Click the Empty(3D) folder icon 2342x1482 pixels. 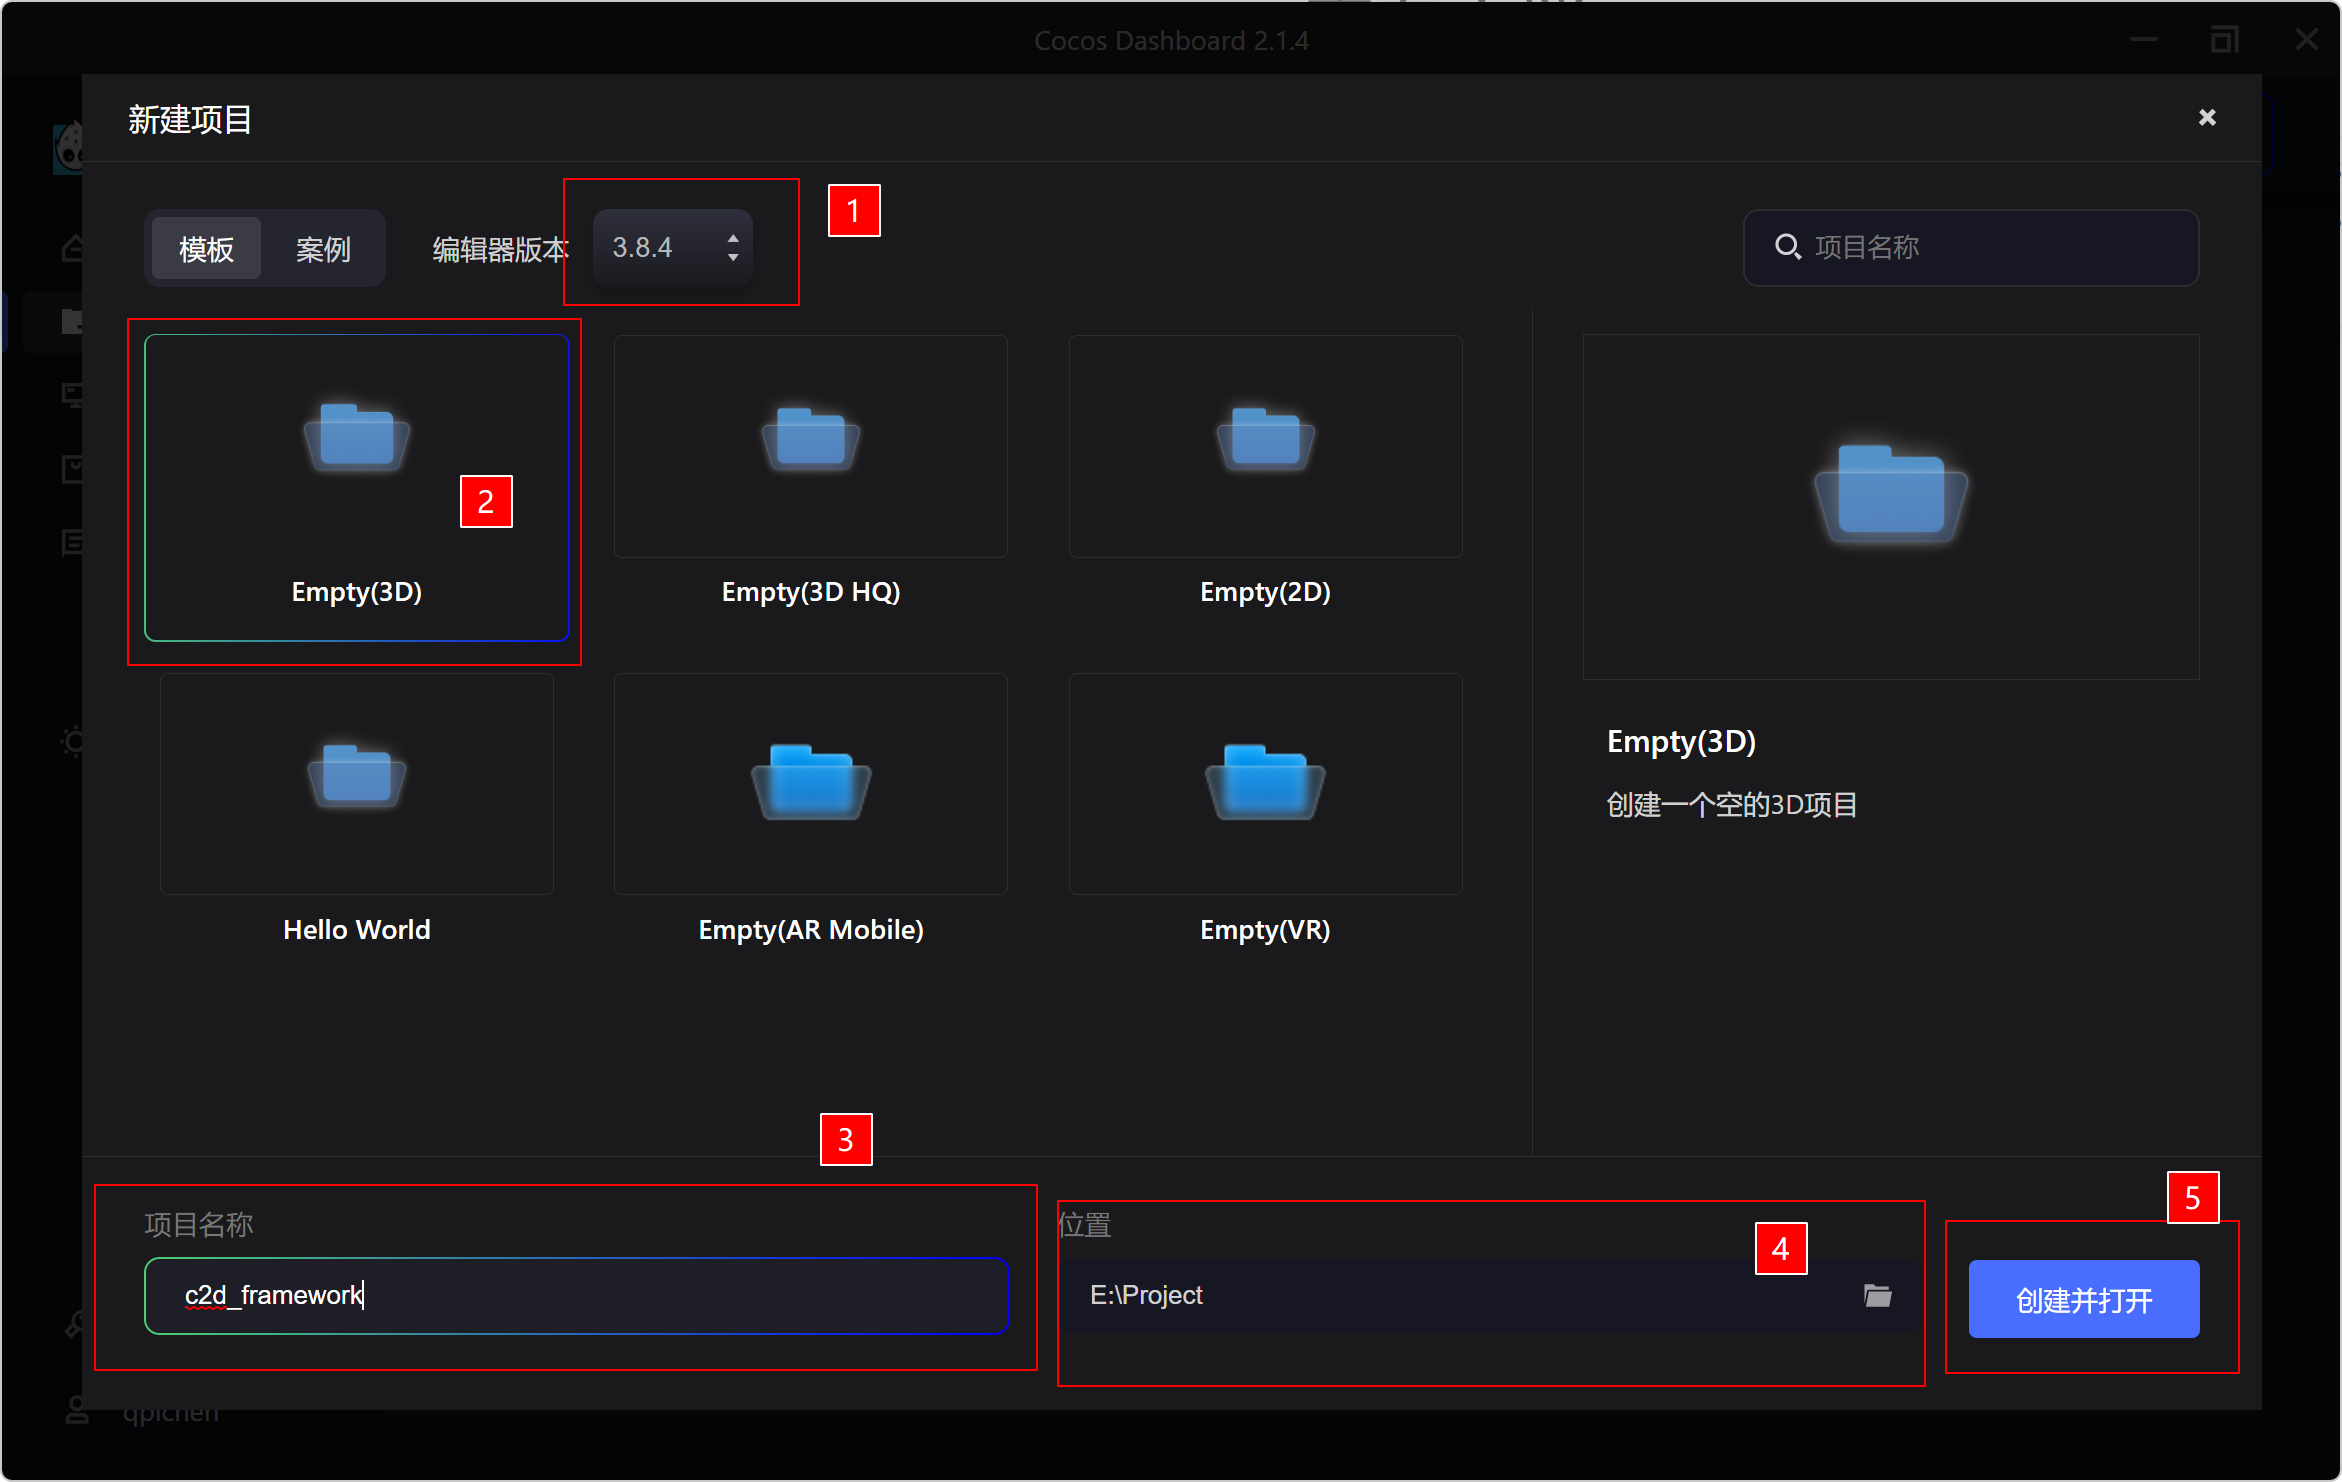point(357,437)
